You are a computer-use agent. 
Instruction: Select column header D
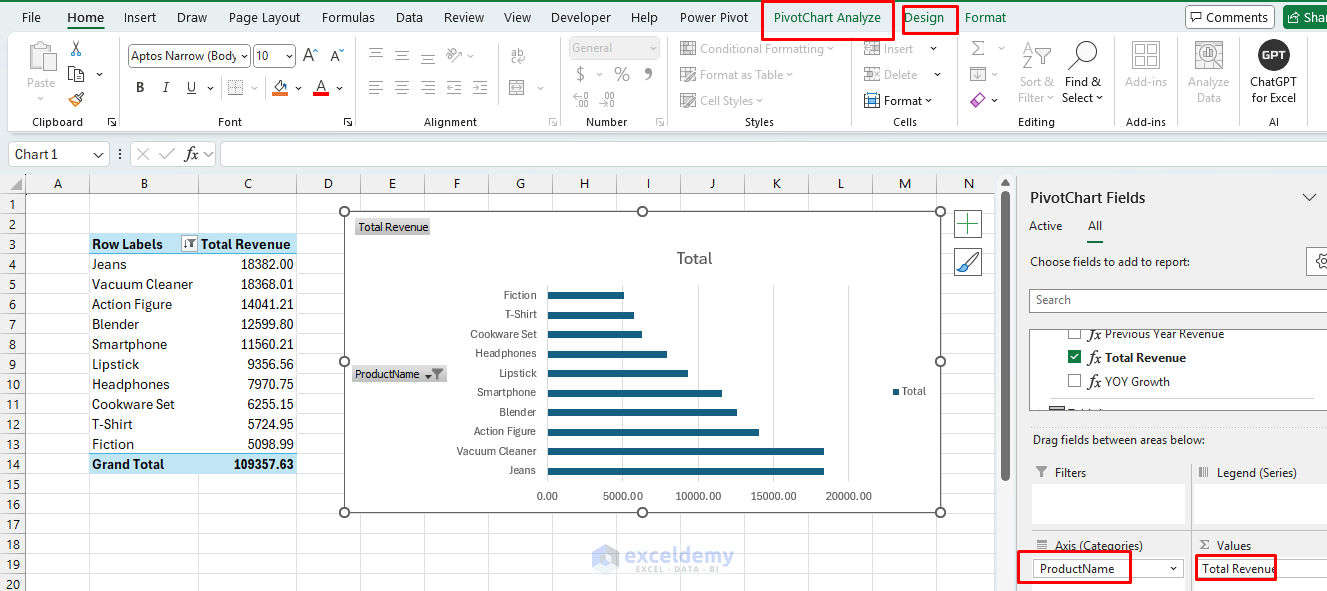pyautogui.click(x=328, y=183)
